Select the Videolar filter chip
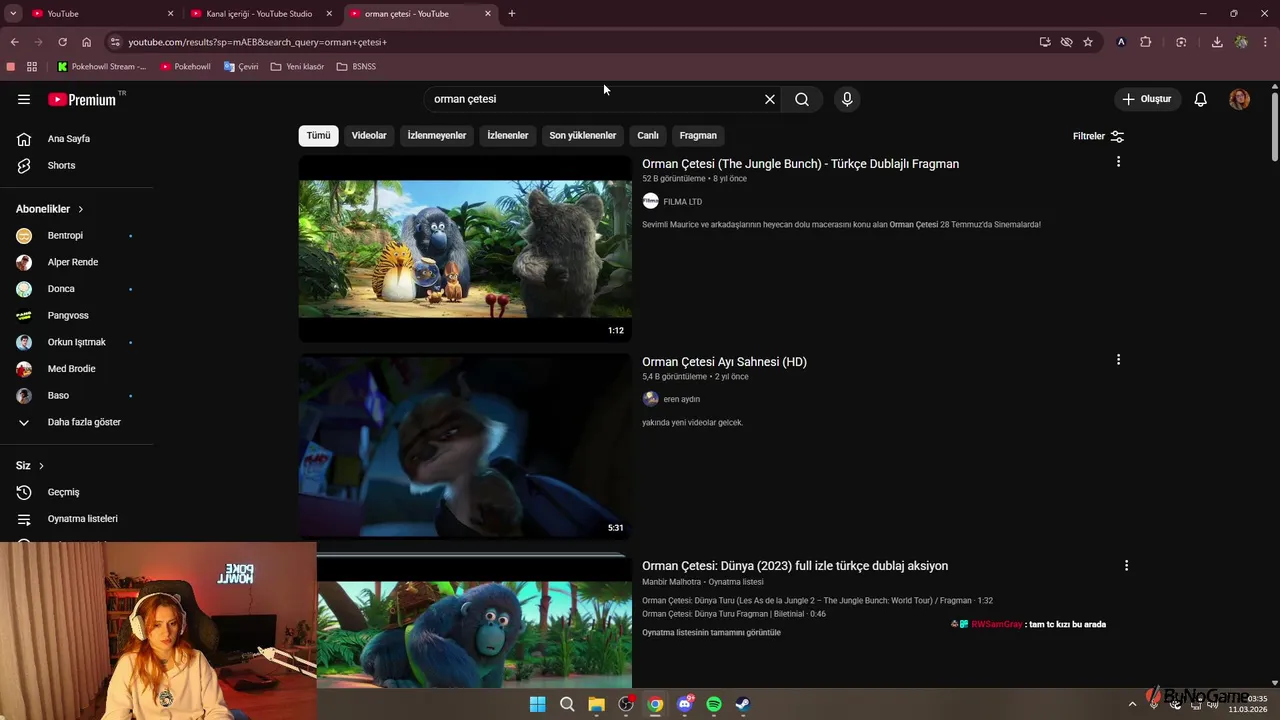The height and width of the screenshot is (720, 1280). pyautogui.click(x=369, y=135)
